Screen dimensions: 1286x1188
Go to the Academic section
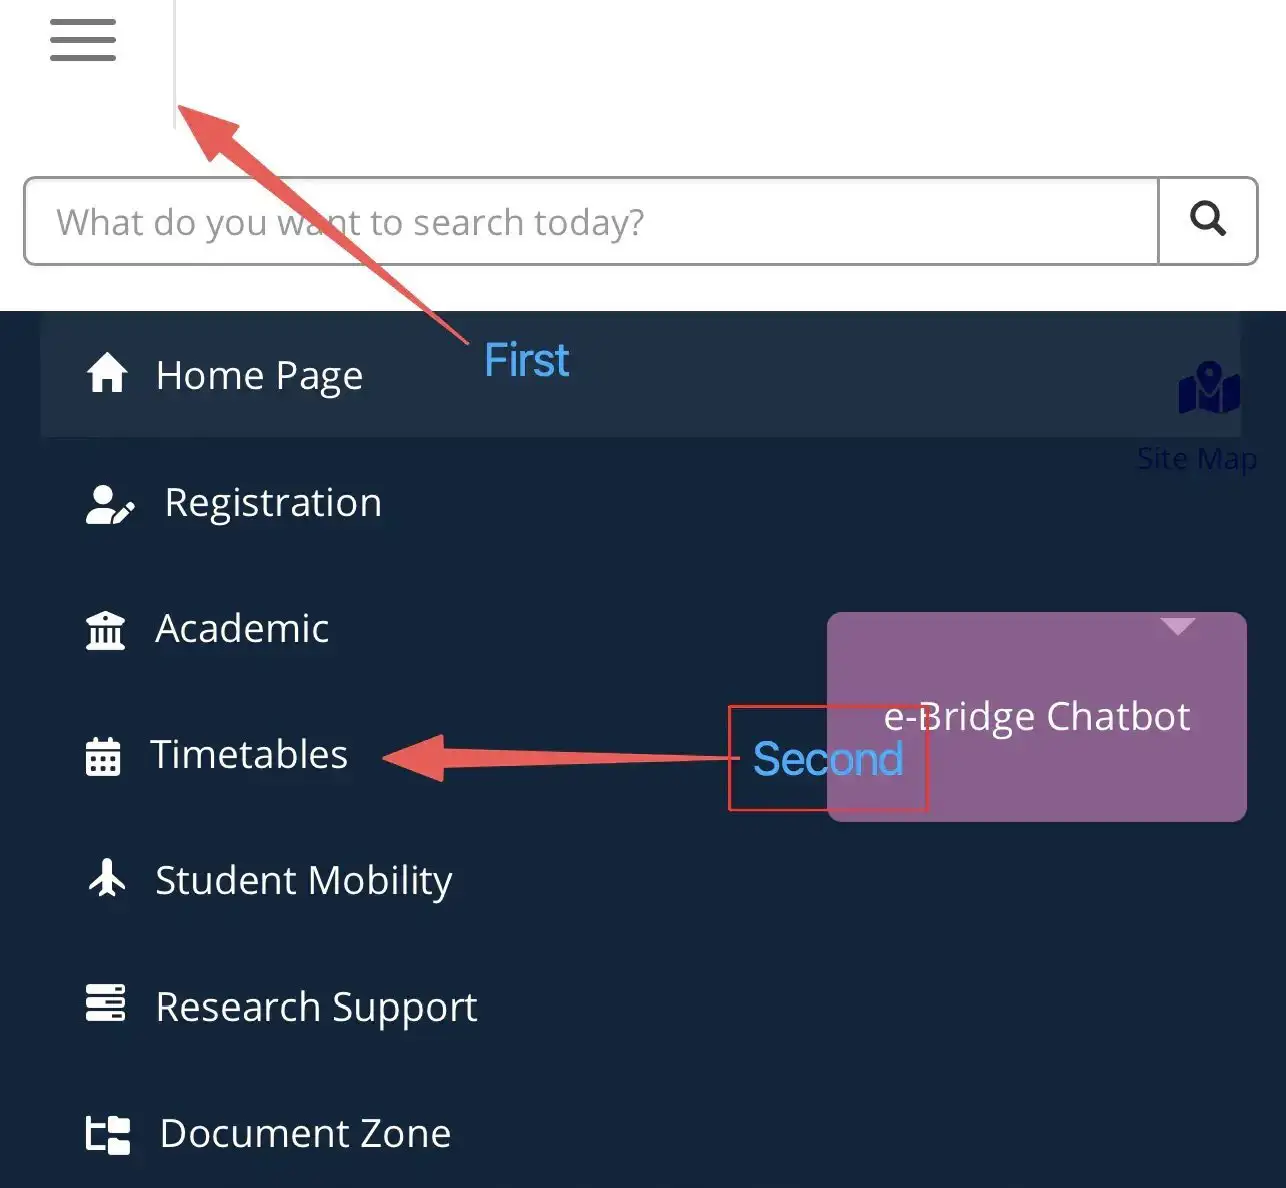242,629
